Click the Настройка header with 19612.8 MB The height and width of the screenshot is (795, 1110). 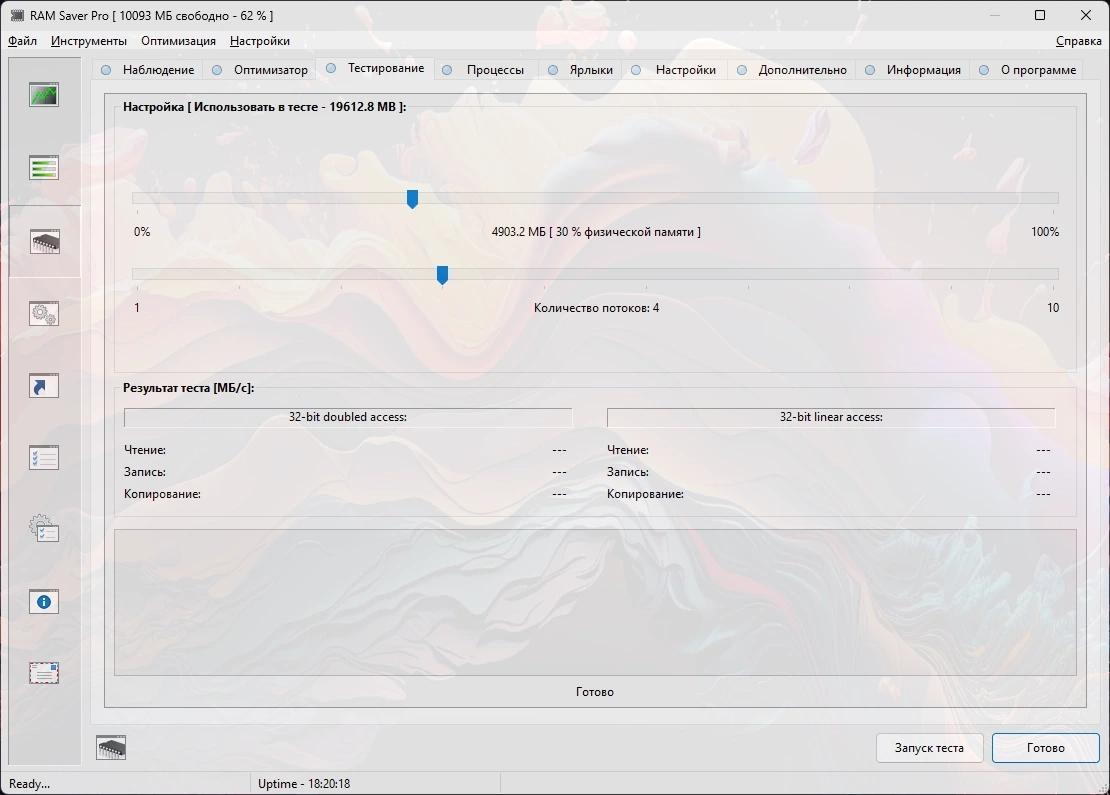[x=265, y=107]
